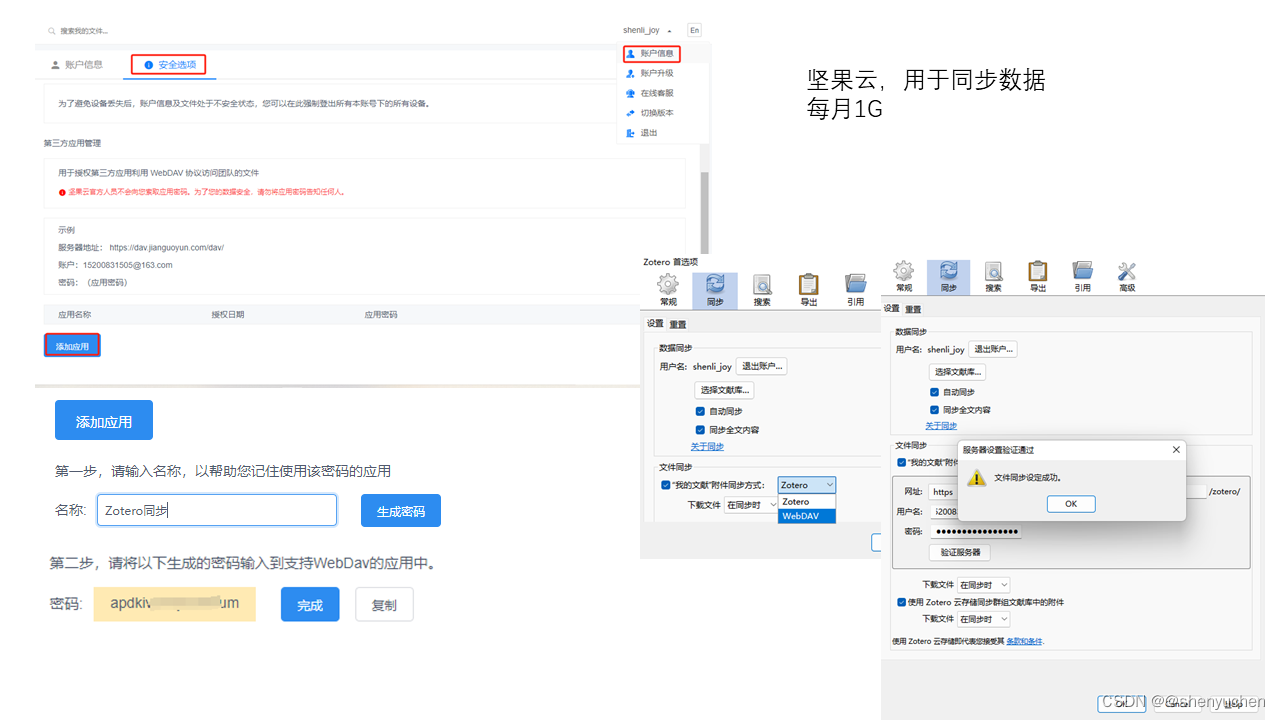Open the 下载文件 dropdown under the group-library checkbox
Screen dimensions: 1280x720
tap(983, 619)
